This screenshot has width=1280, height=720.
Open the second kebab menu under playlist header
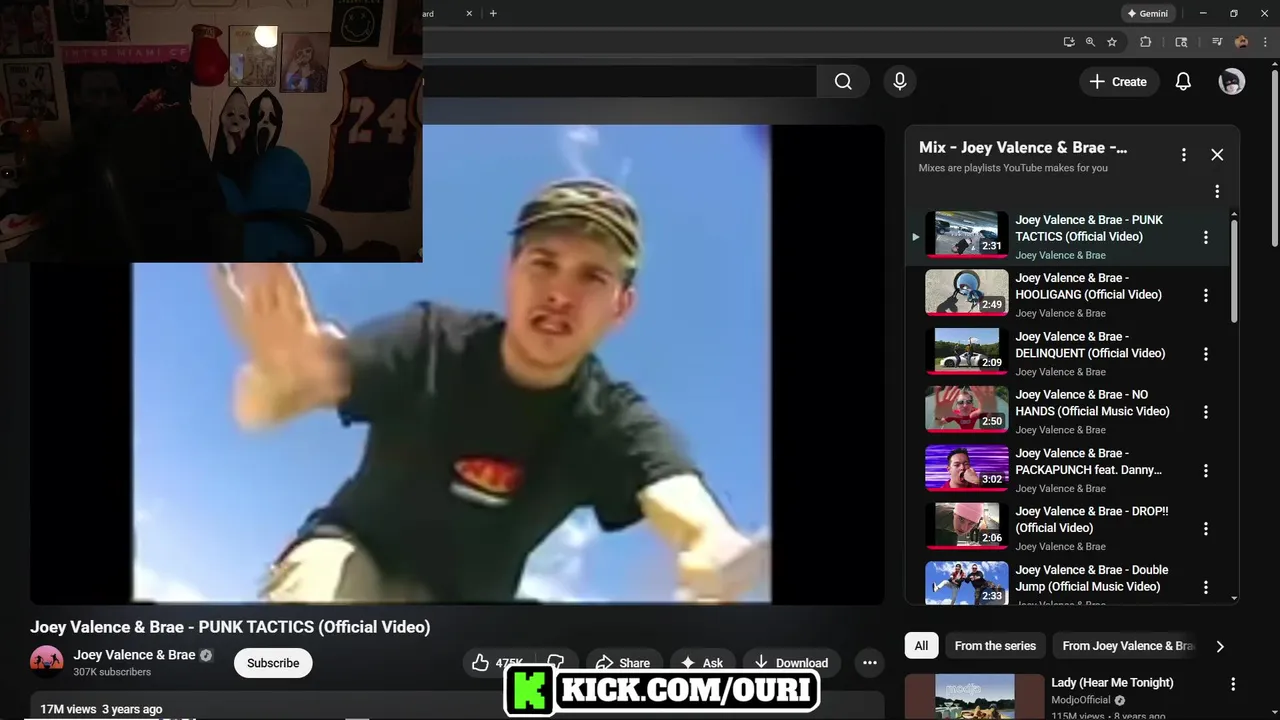point(1217,191)
